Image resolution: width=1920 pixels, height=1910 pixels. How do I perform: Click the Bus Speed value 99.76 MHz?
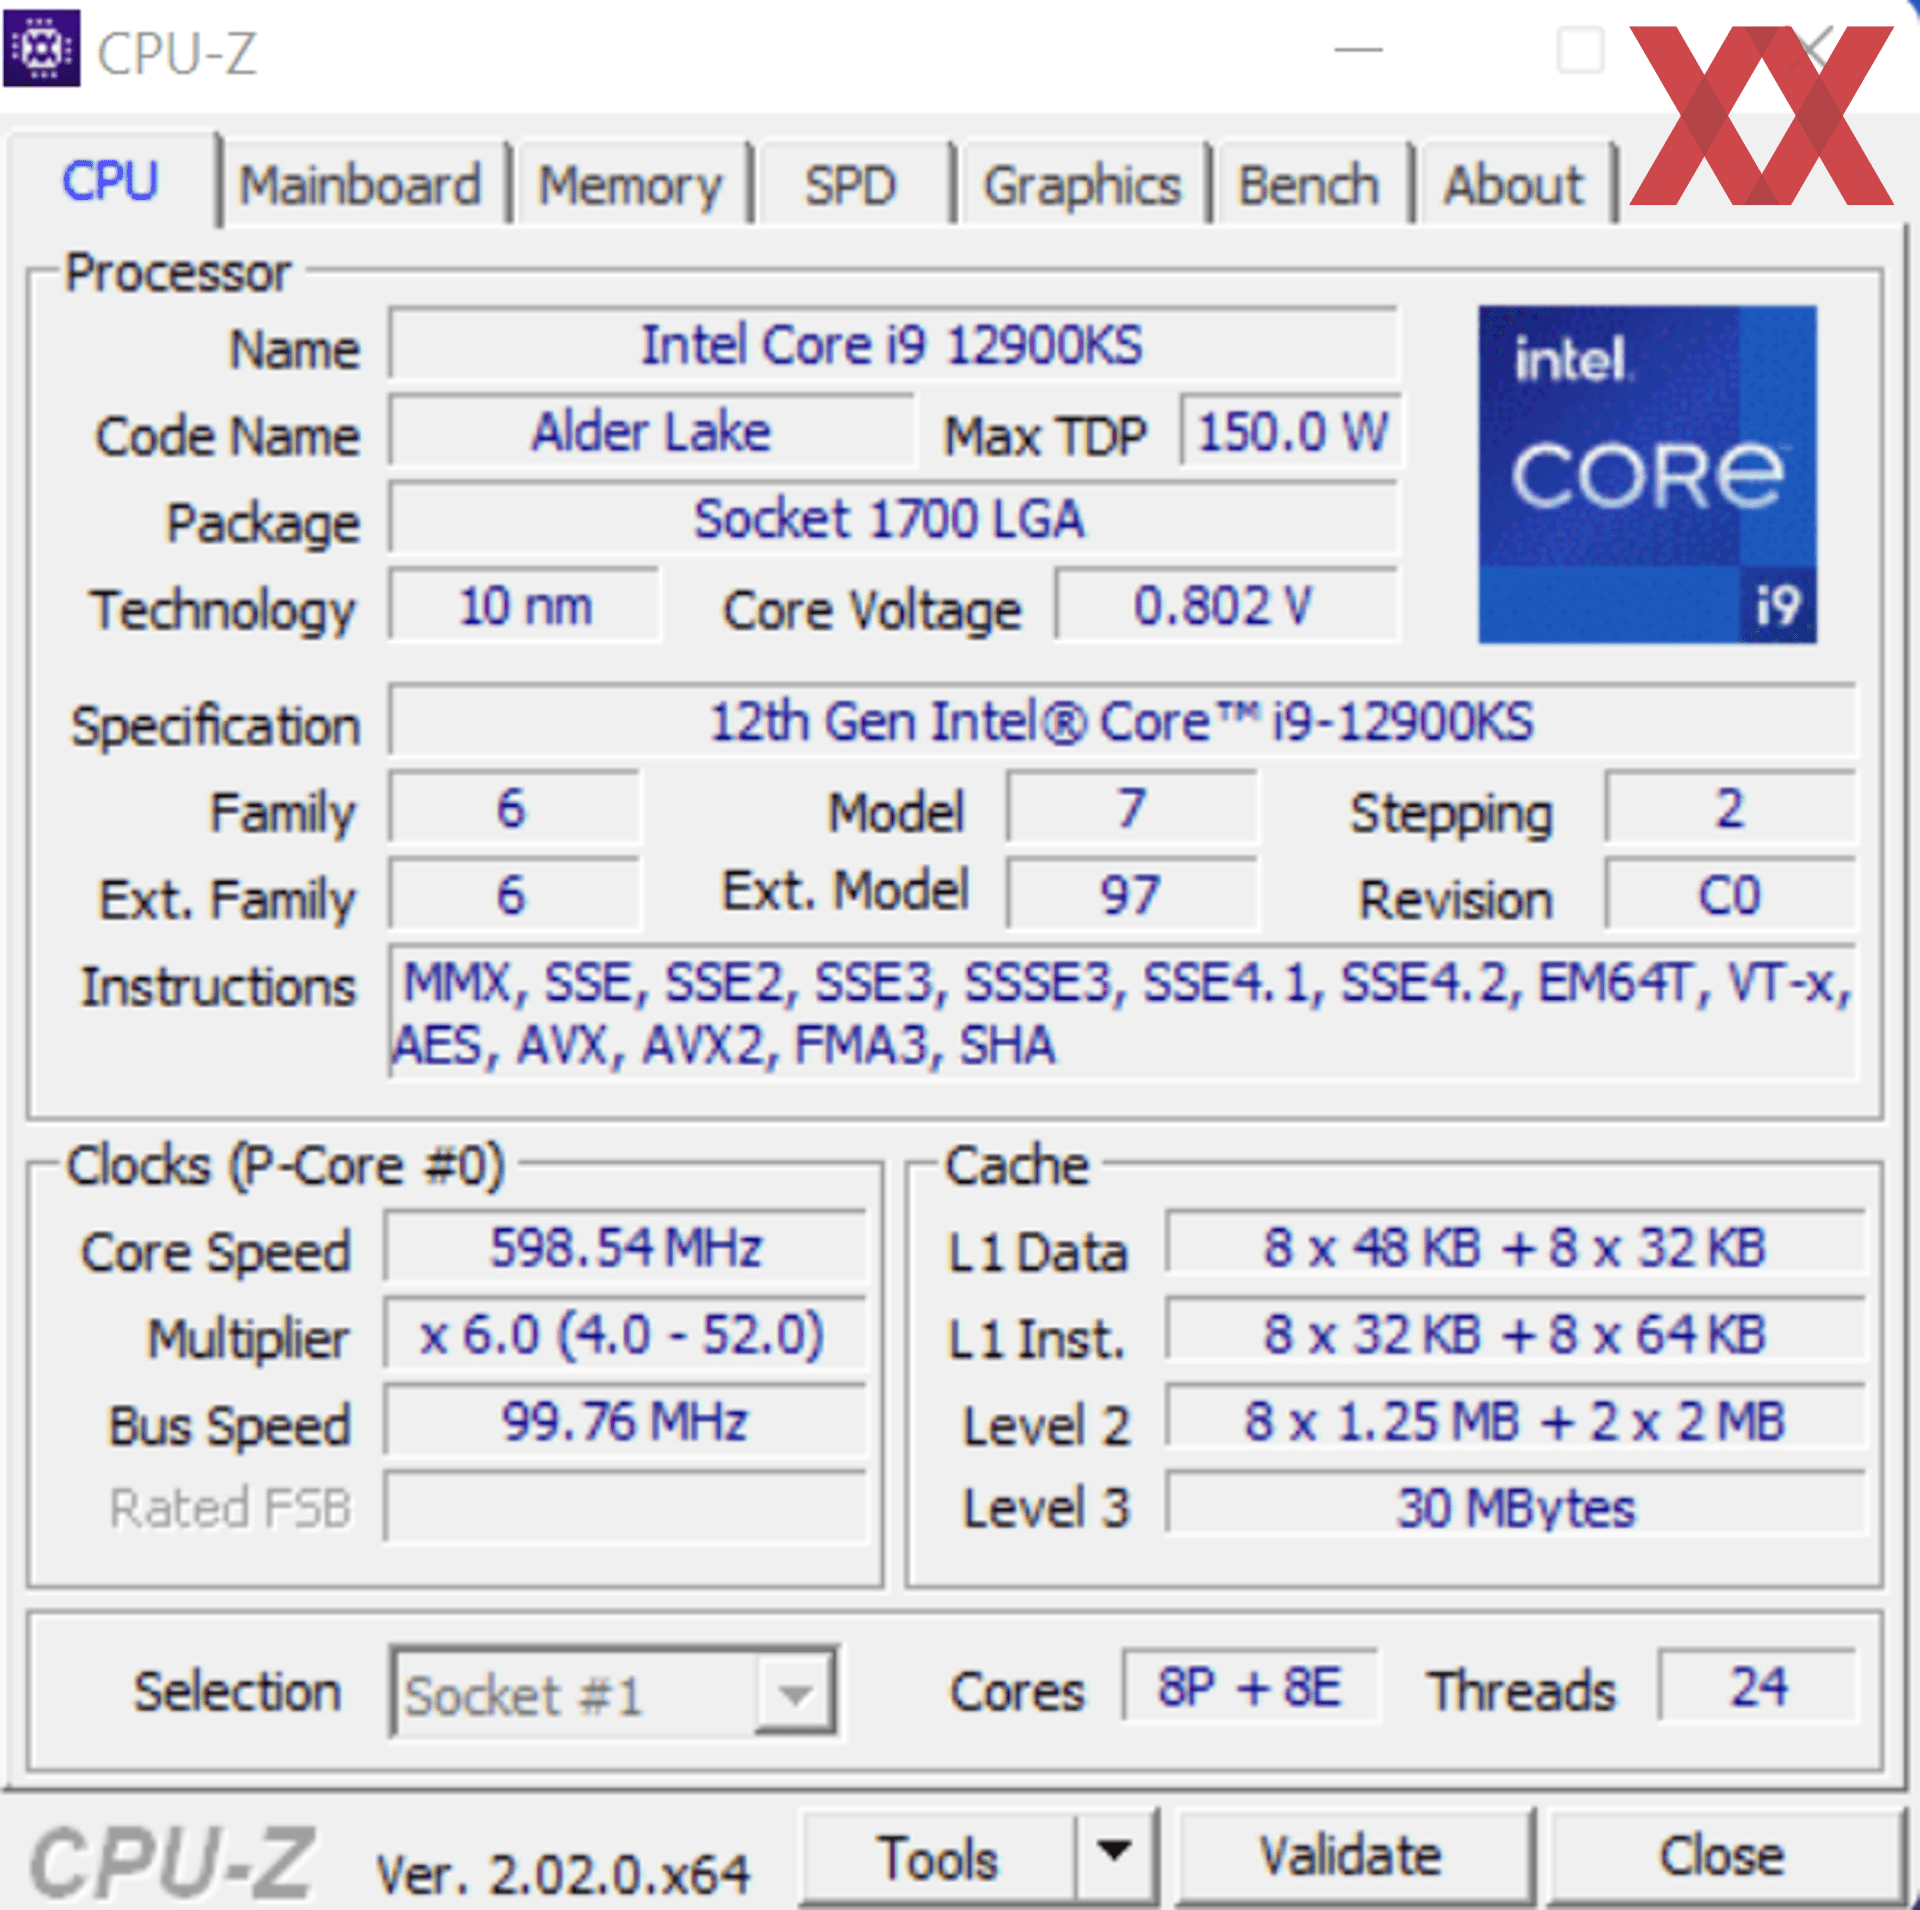(x=626, y=1421)
